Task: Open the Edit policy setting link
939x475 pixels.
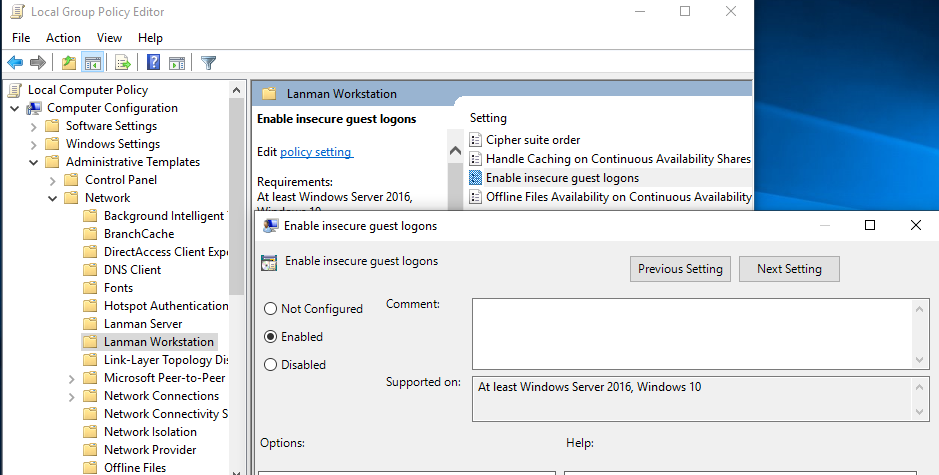Action: (x=317, y=152)
